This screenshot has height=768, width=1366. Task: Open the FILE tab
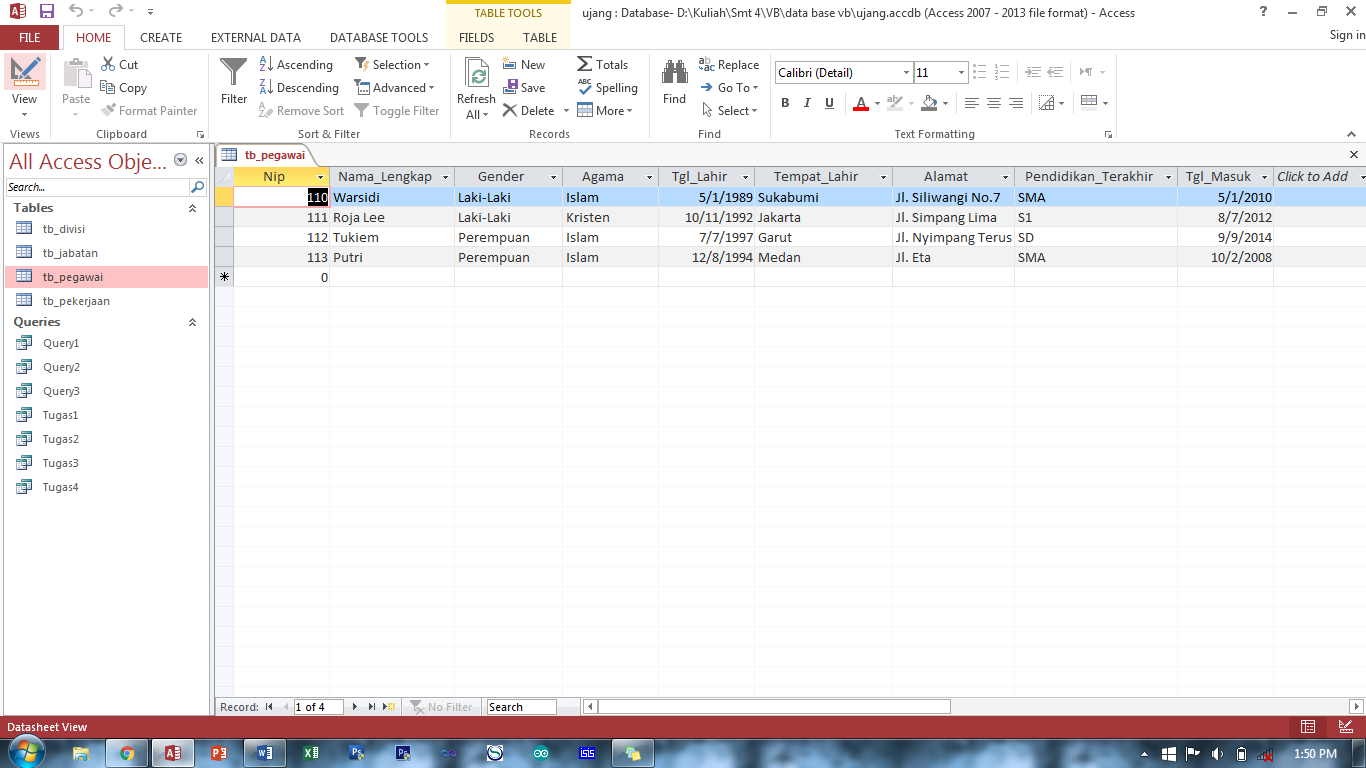pos(30,37)
